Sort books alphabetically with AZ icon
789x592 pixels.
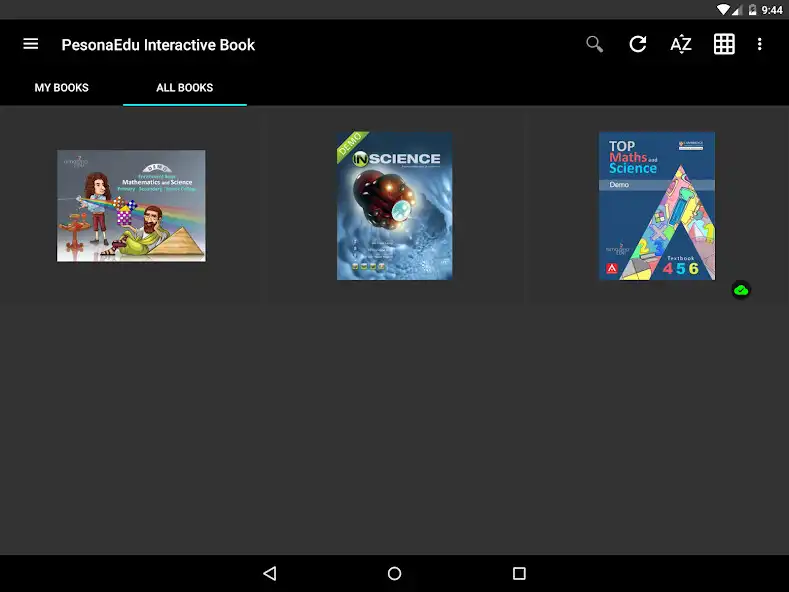681,44
